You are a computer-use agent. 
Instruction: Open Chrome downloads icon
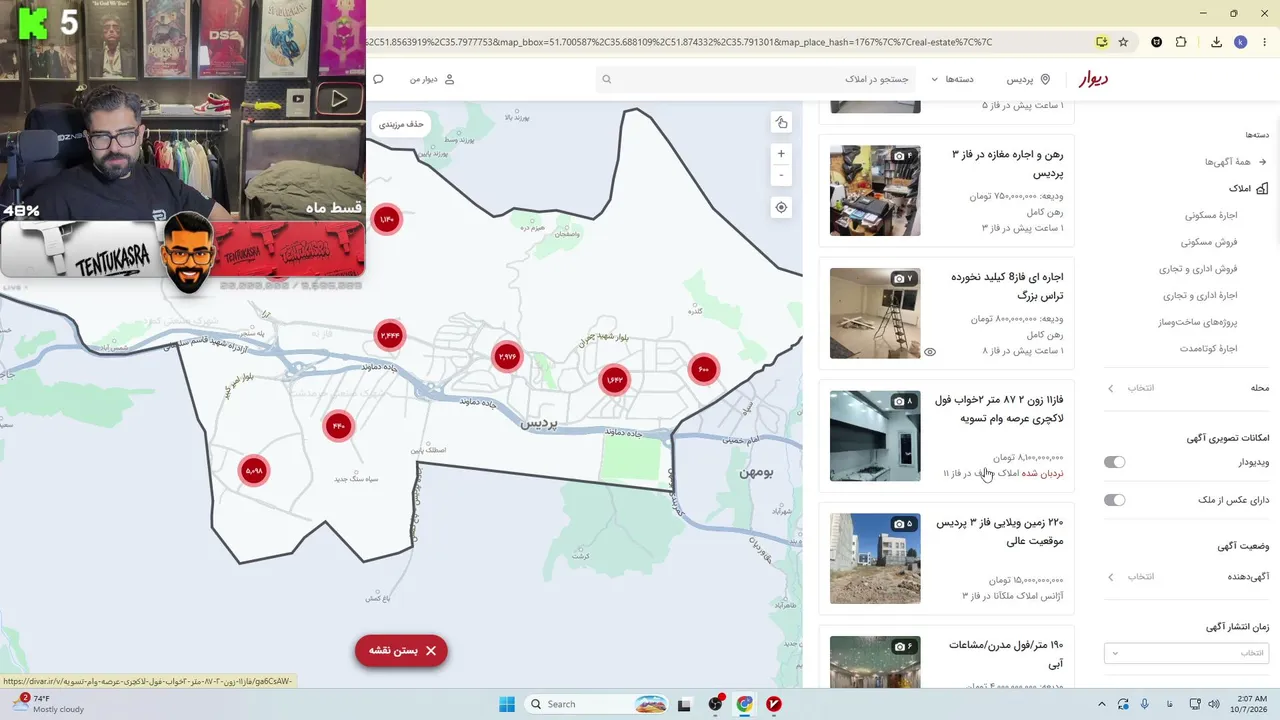tap(1216, 42)
